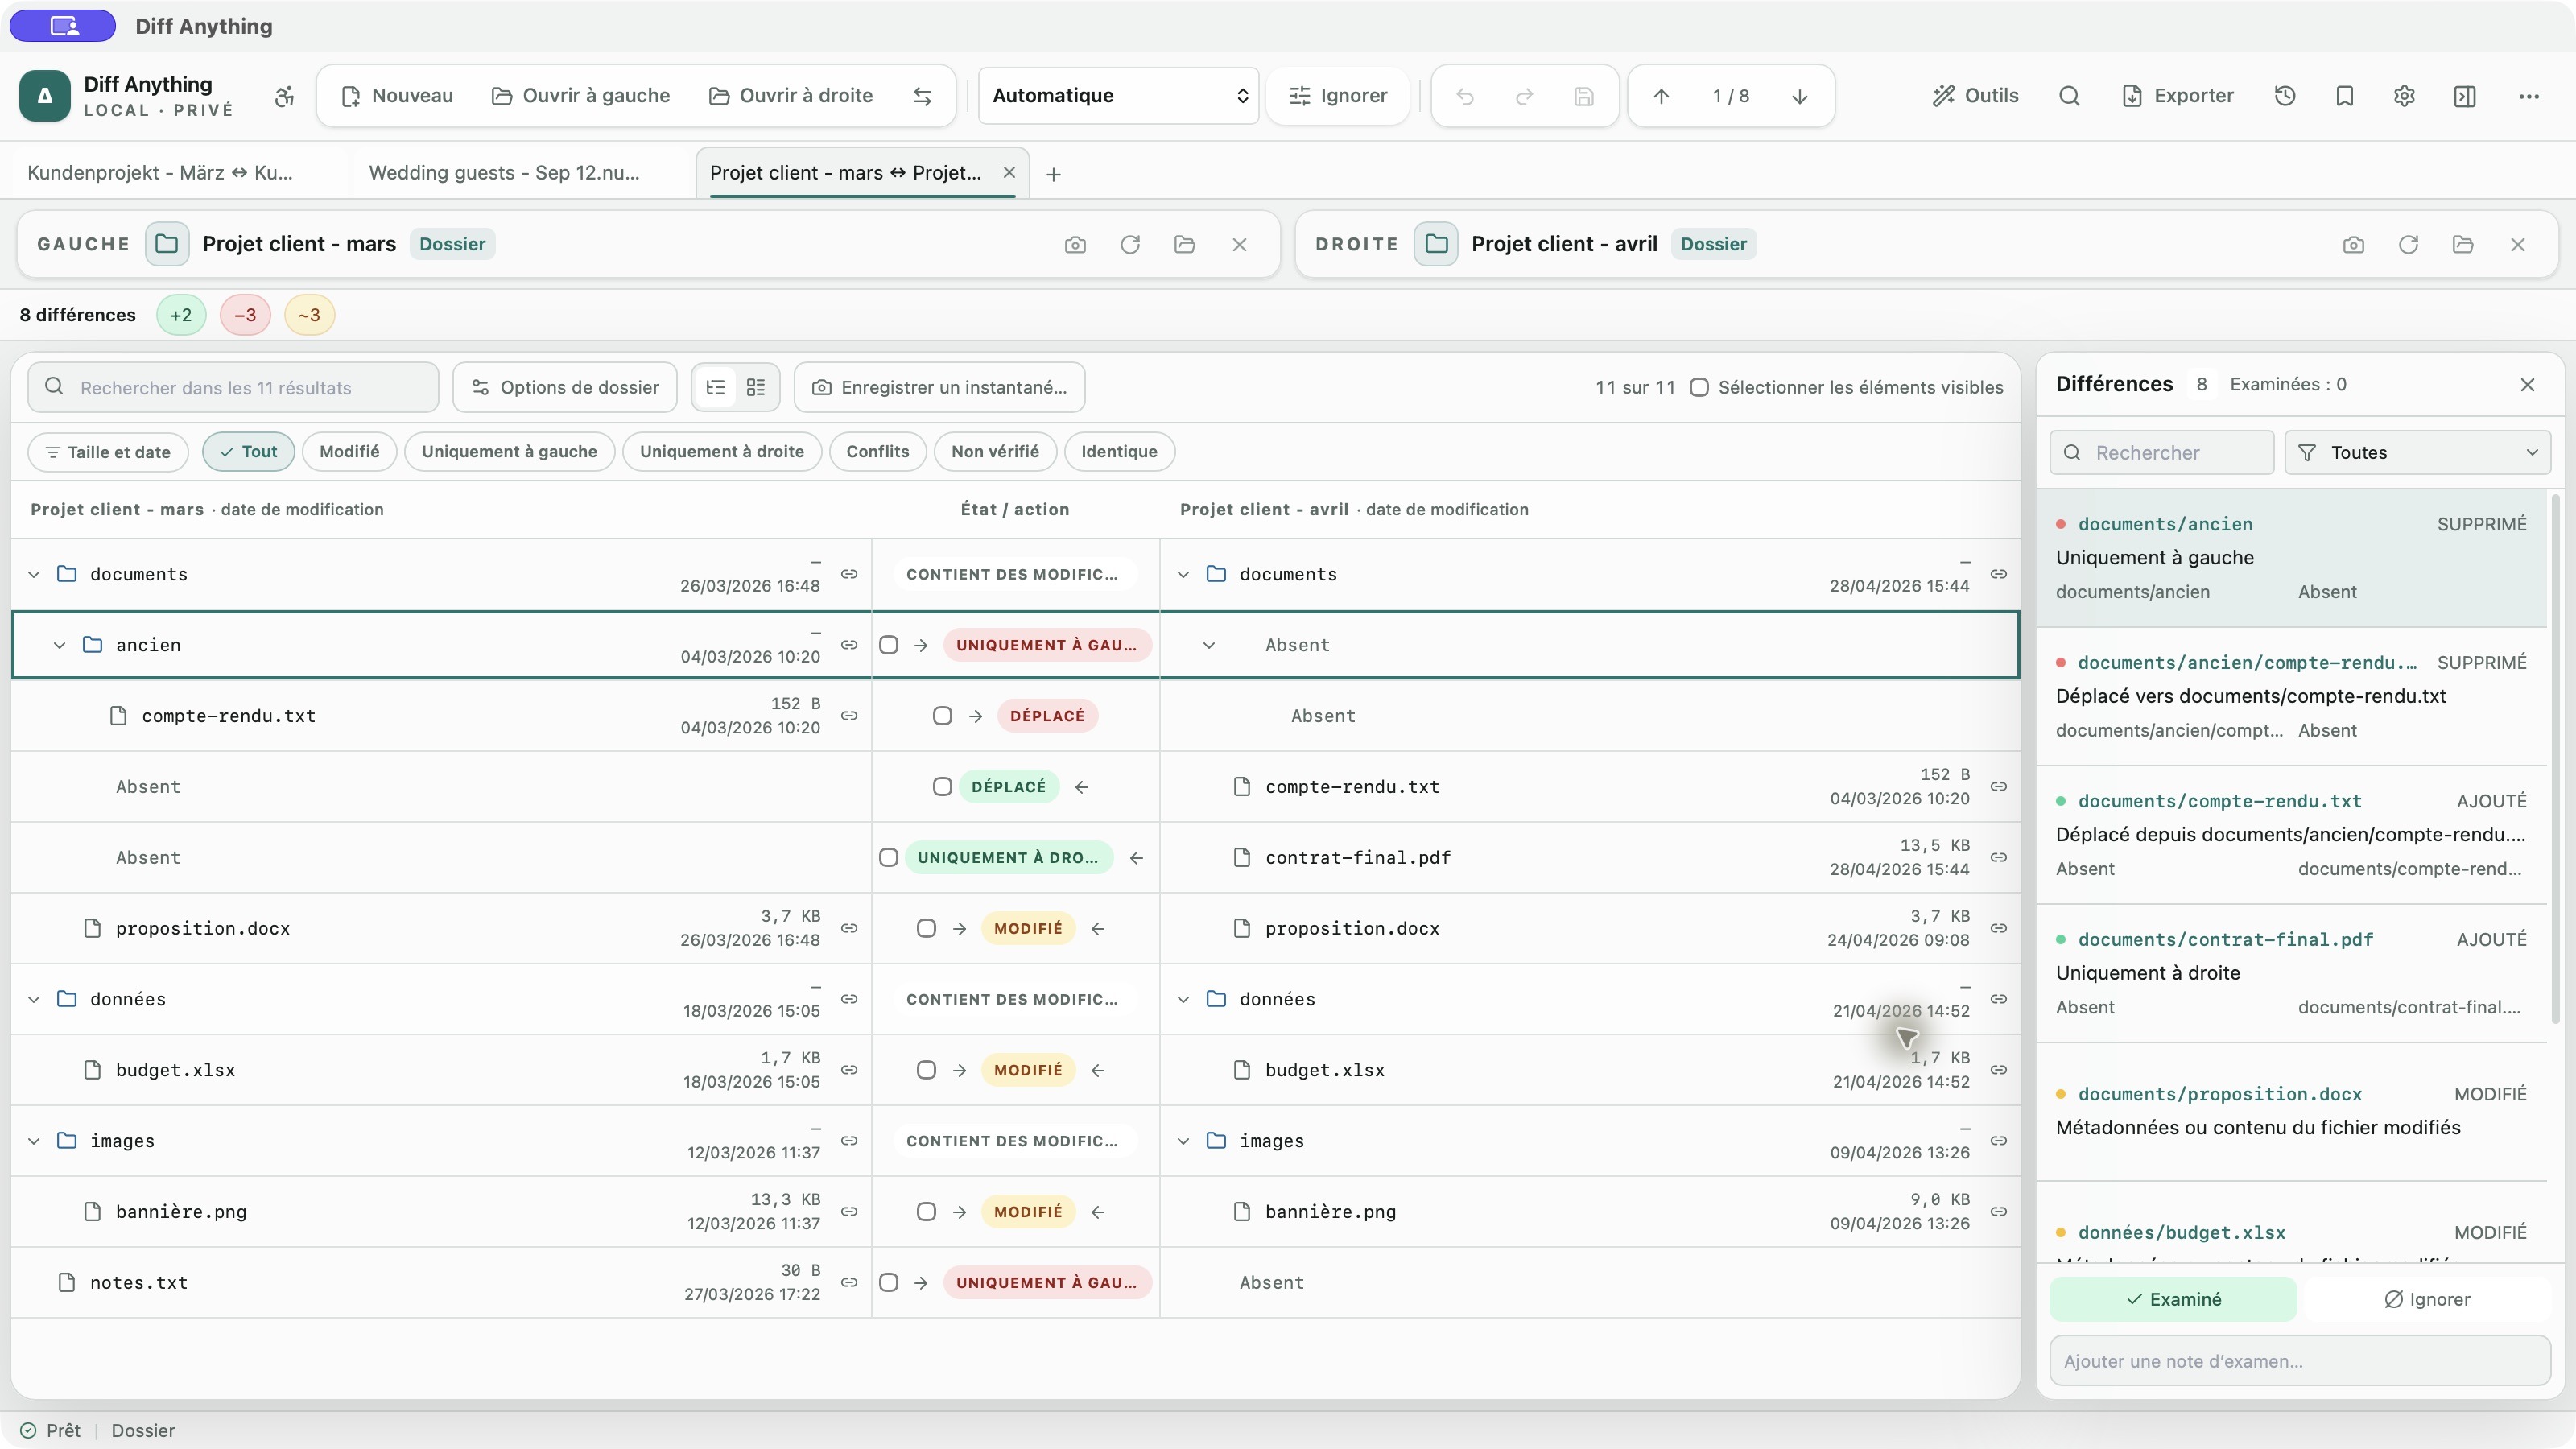This screenshot has width=2576, height=1449.
Task: Switch to flat list view icon
Action: point(756,387)
